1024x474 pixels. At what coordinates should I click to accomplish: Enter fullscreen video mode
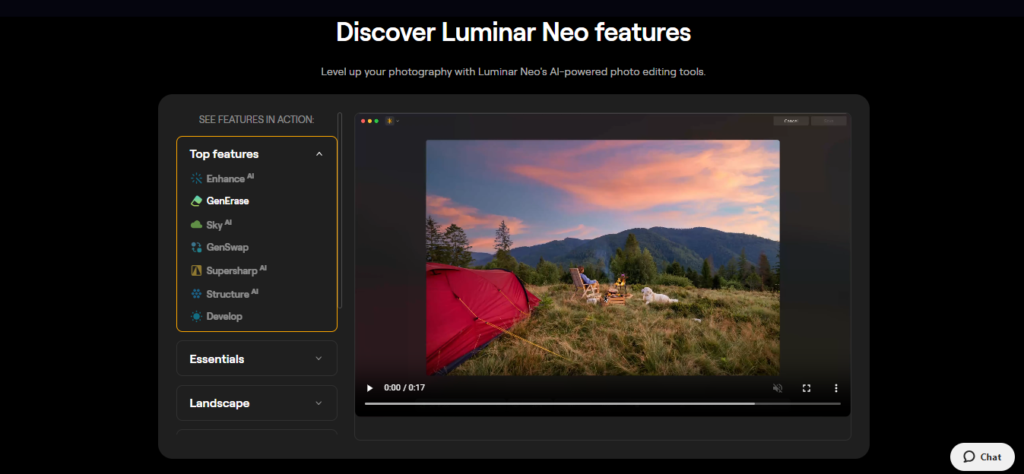click(x=807, y=388)
